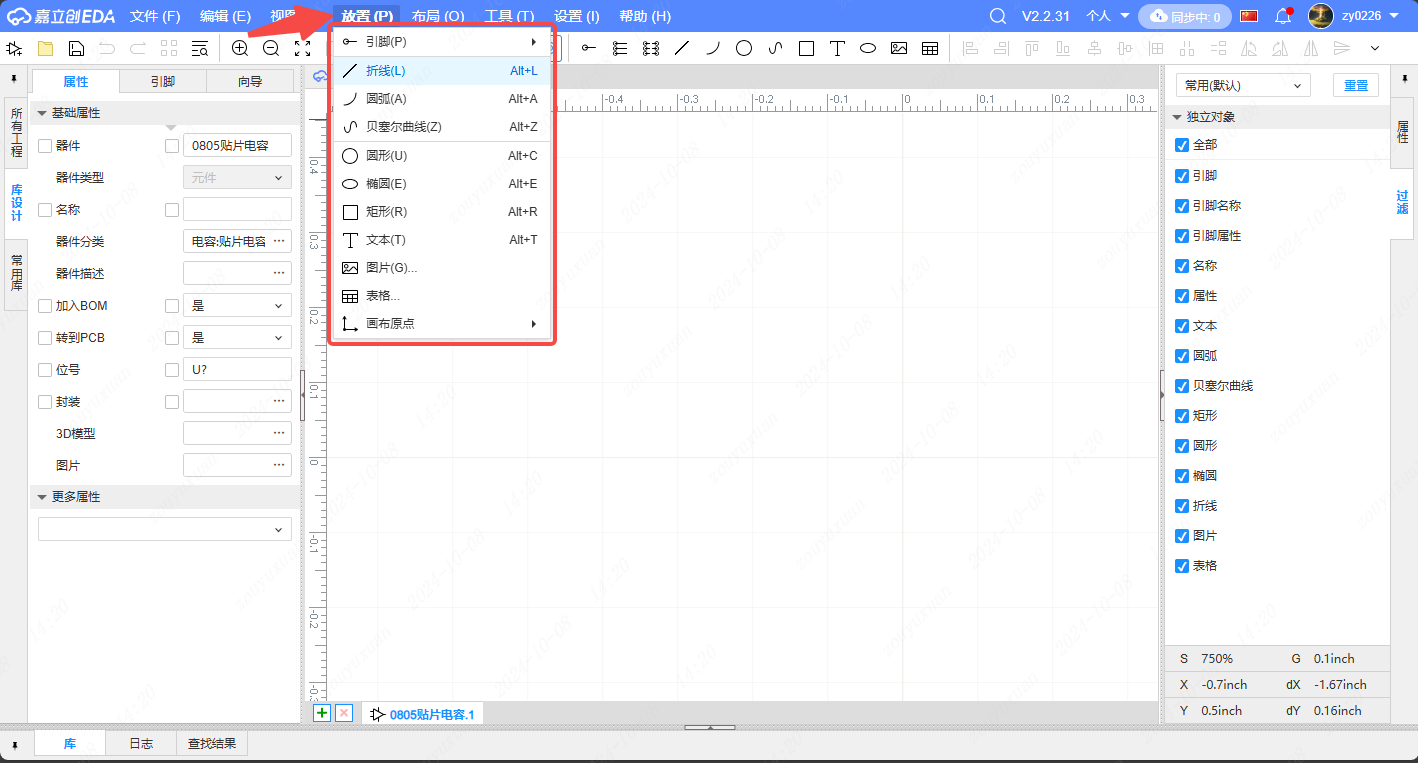Open the notification bell
Viewport: 1418px width, 763px height.
pyautogui.click(x=1283, y=16)
